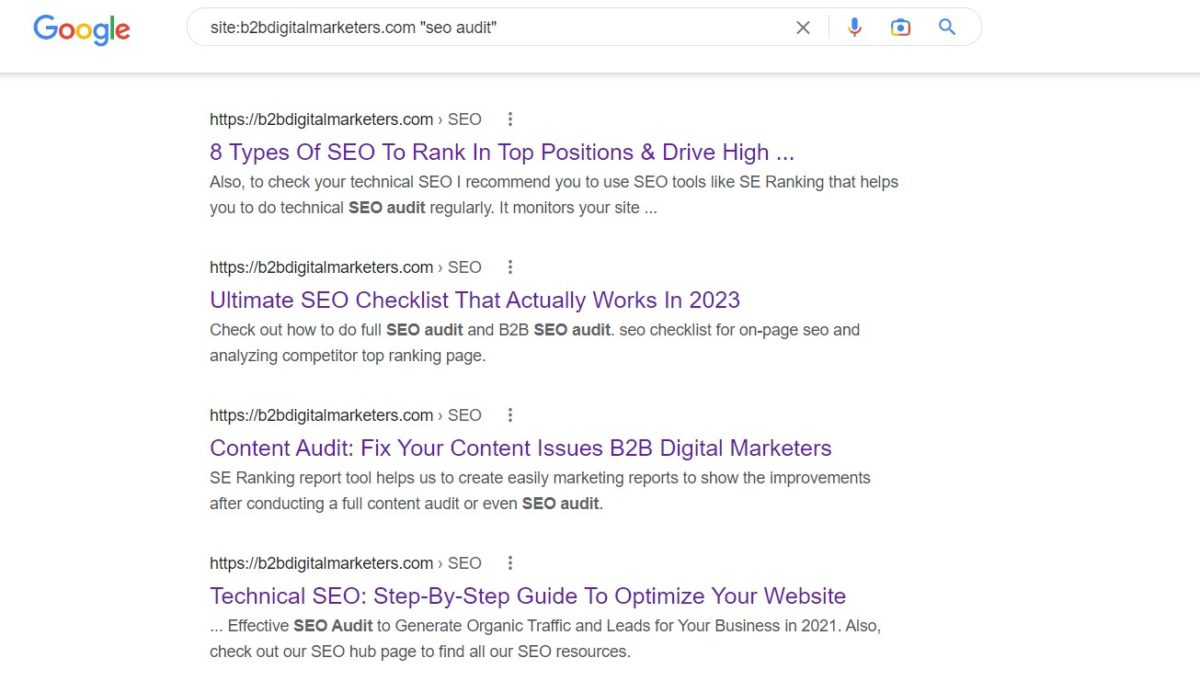Clear the search query with the X icon
This screenshot has width=1200, height=692.
click(x=803, y=27)
